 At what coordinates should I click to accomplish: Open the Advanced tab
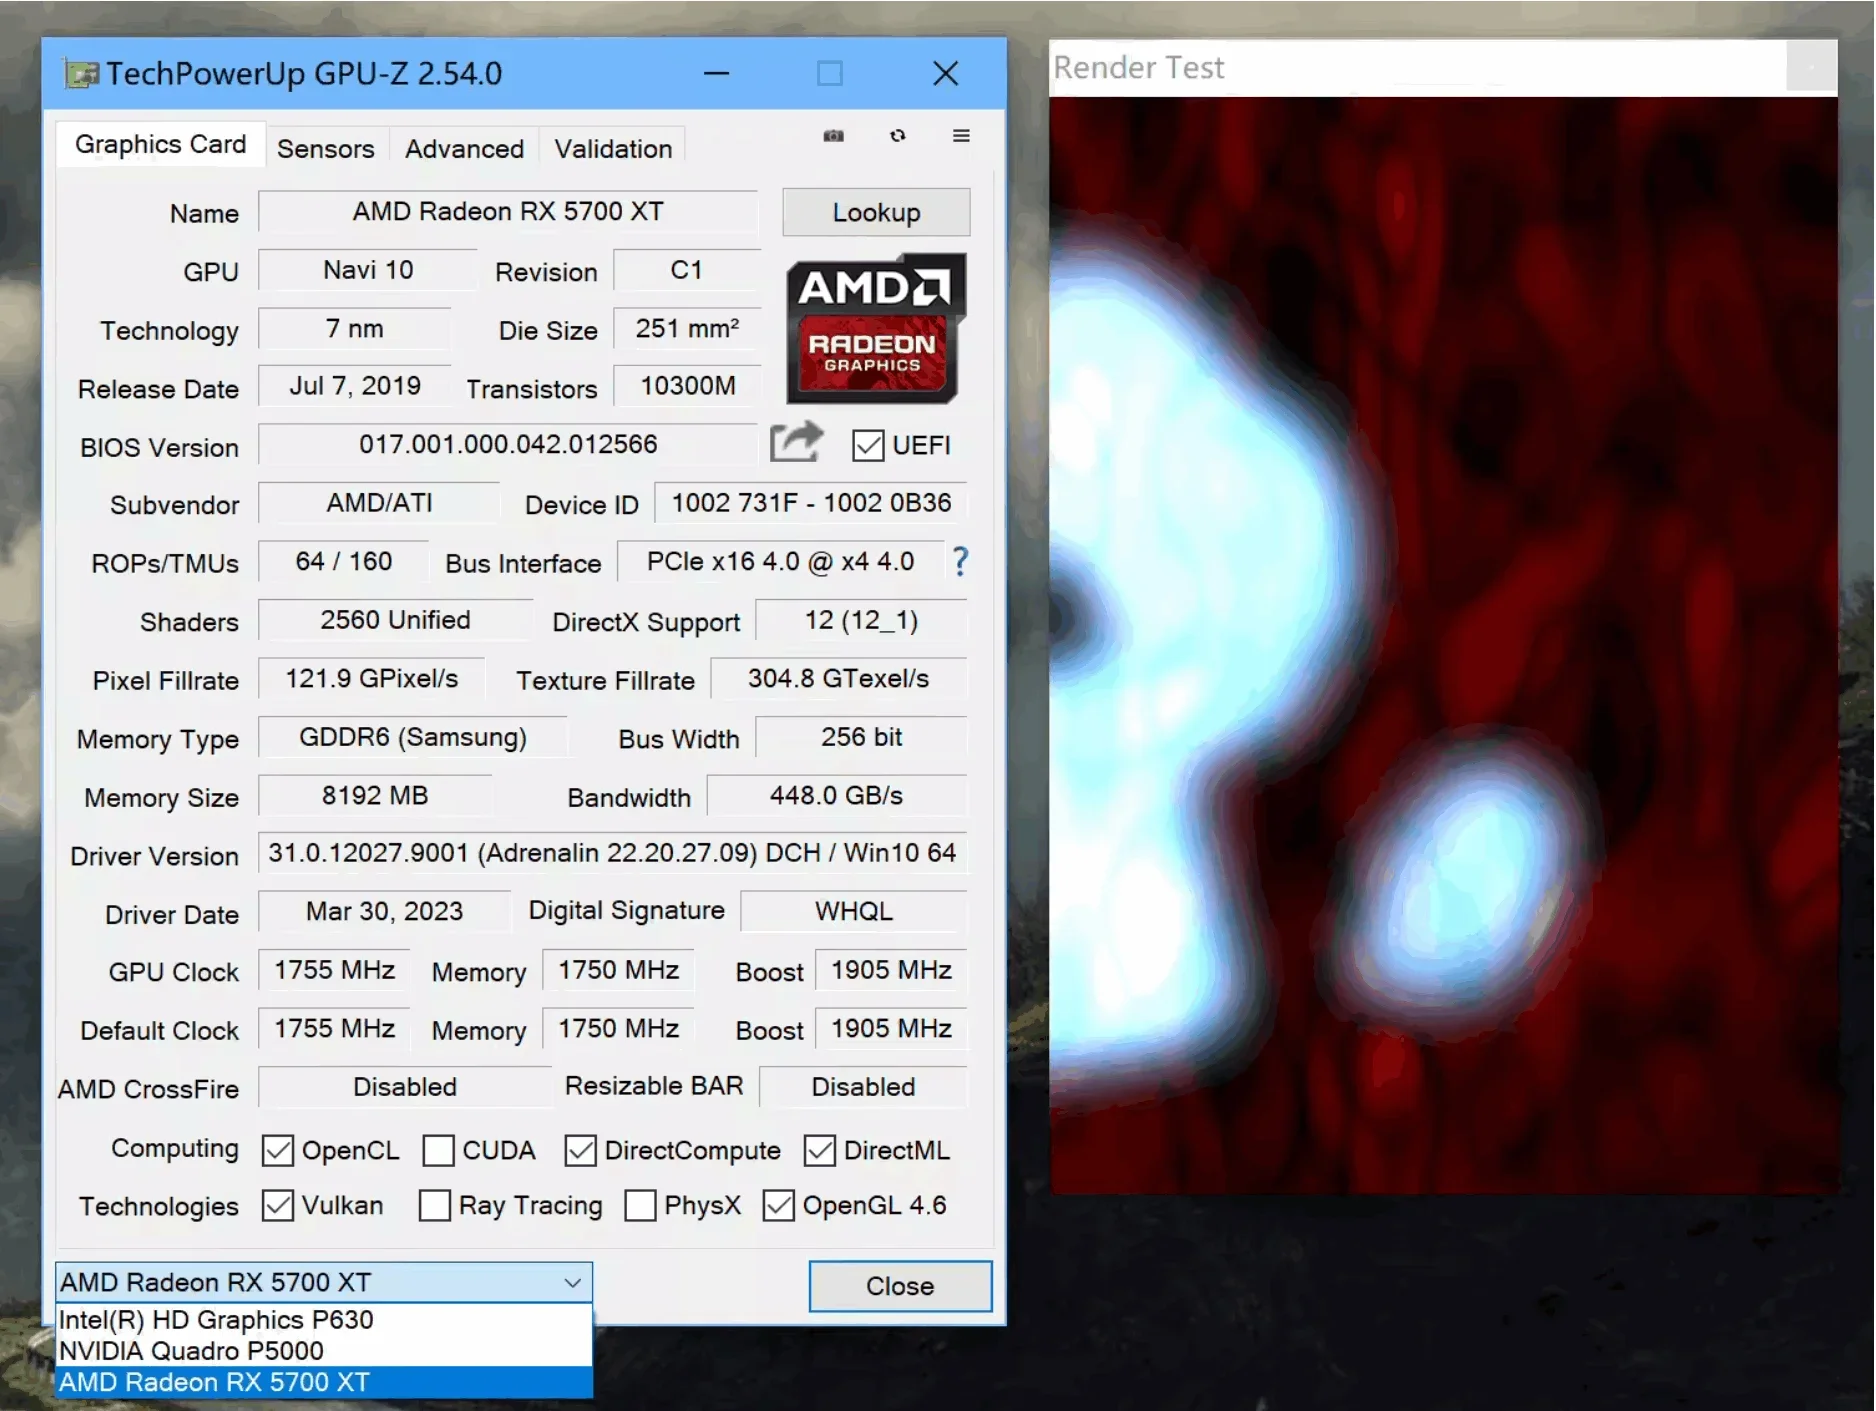pyautogui.click(x=464, y=149)
